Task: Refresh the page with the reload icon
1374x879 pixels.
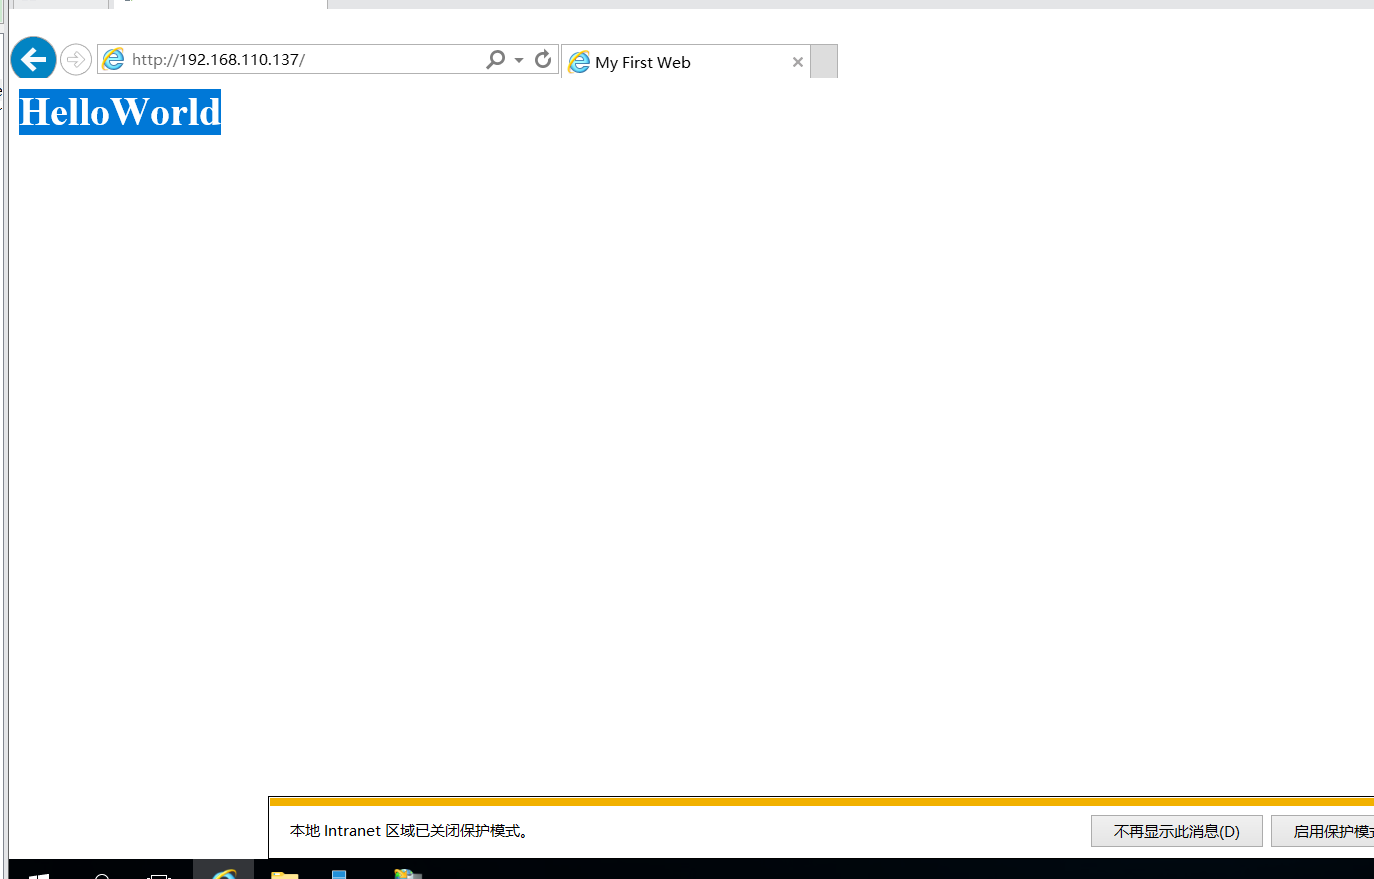Action: point(543,59)
